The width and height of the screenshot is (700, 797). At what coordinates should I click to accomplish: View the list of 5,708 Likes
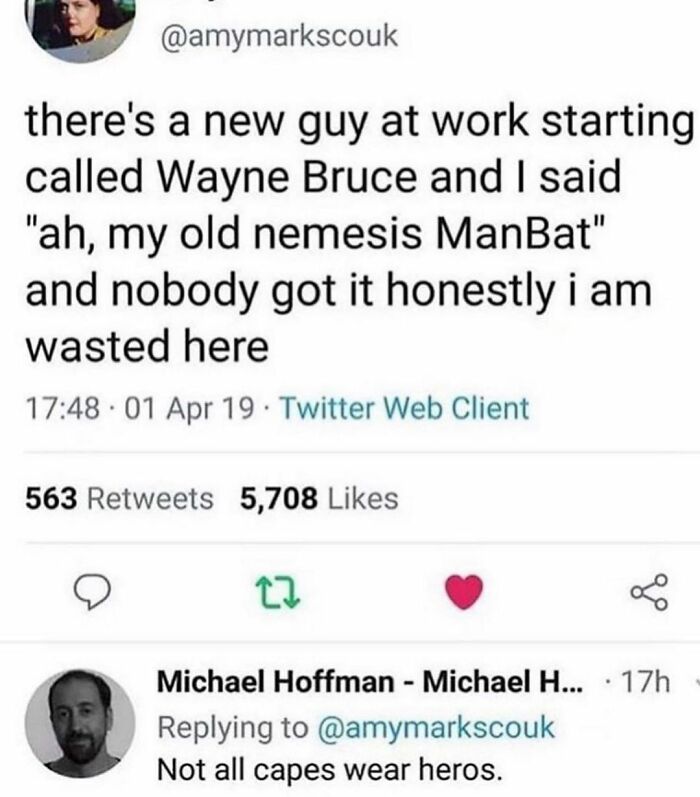(319, 496)
